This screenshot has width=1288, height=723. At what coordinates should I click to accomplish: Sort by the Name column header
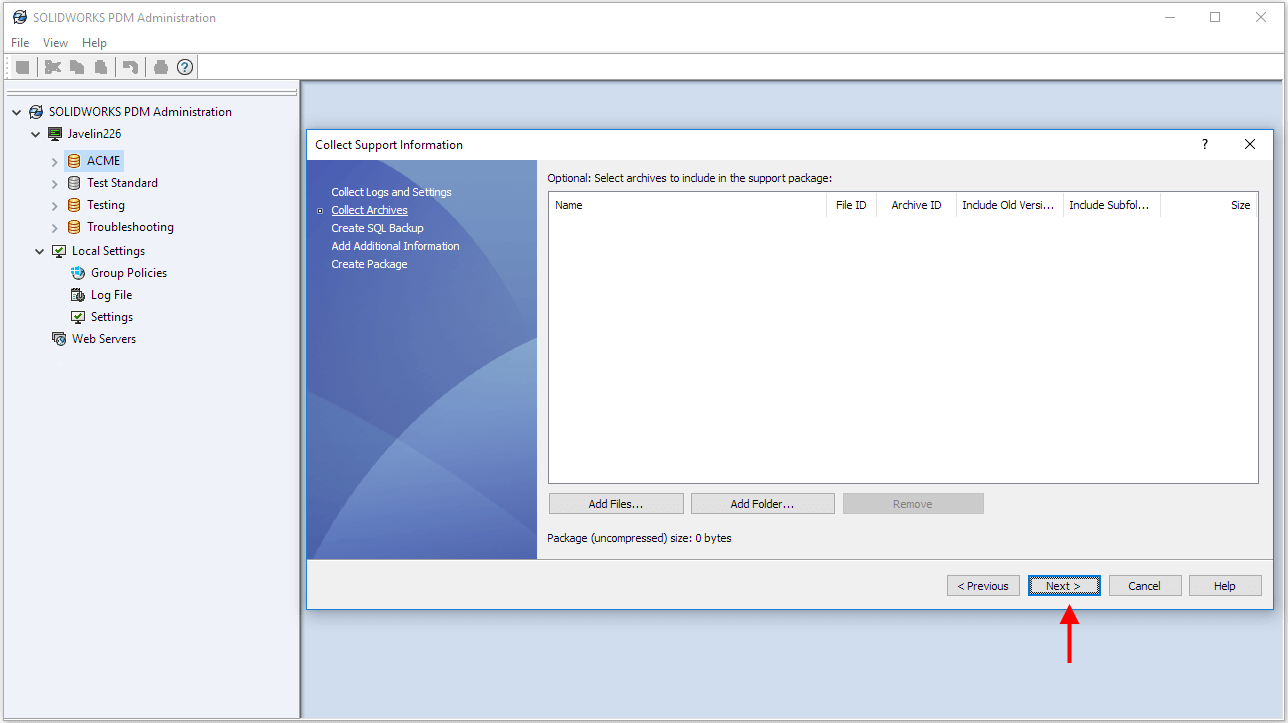coord(688,205)
